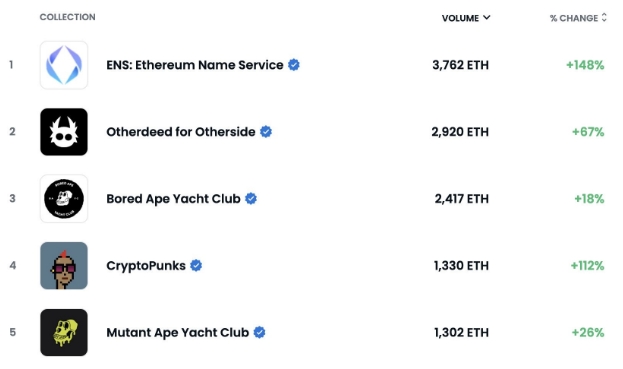Open the Otherdeed for Otherside collection logo
The width and height of the screenshot is (623, 369).
point(64,132)
